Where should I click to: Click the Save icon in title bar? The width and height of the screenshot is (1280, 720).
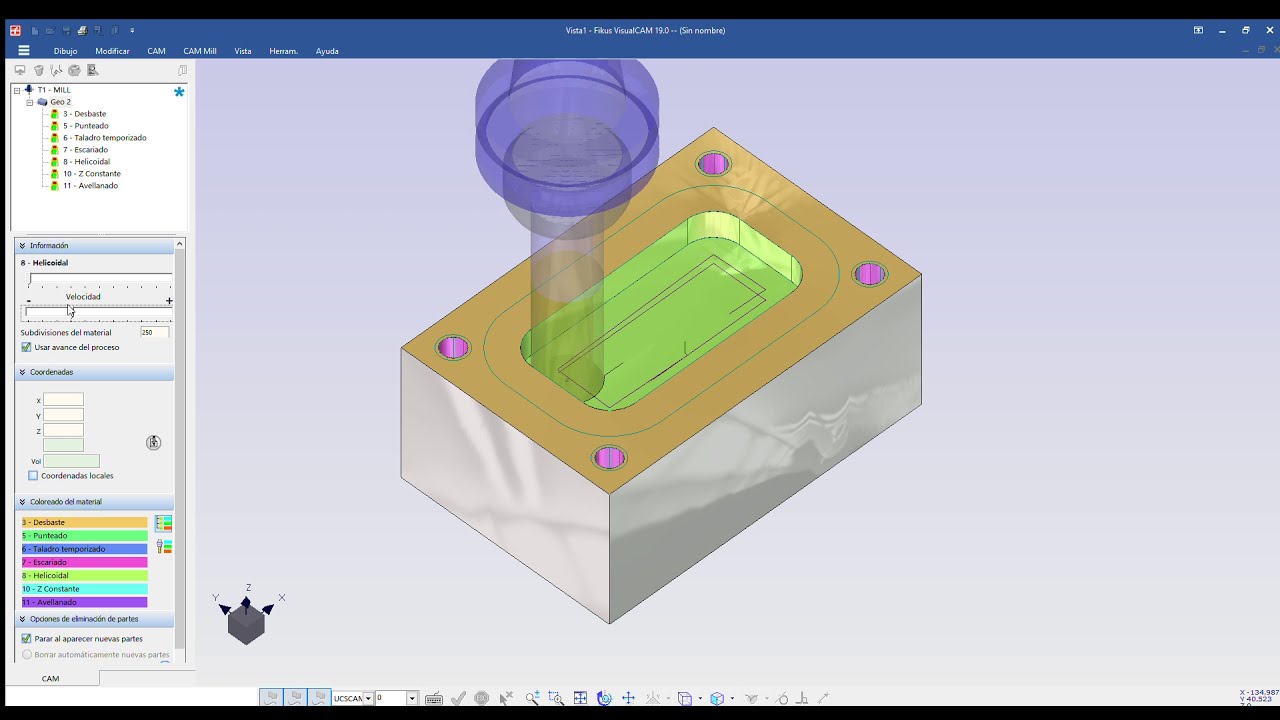click(x=66, y=31)
